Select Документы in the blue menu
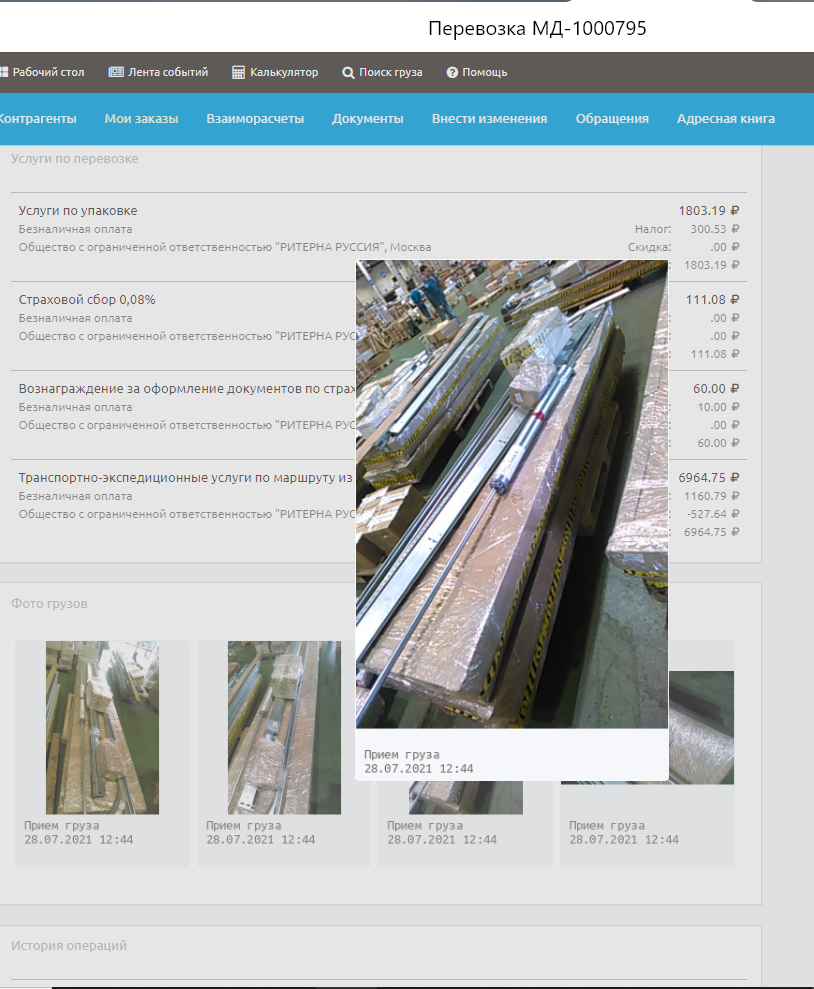 coord(368,118)
